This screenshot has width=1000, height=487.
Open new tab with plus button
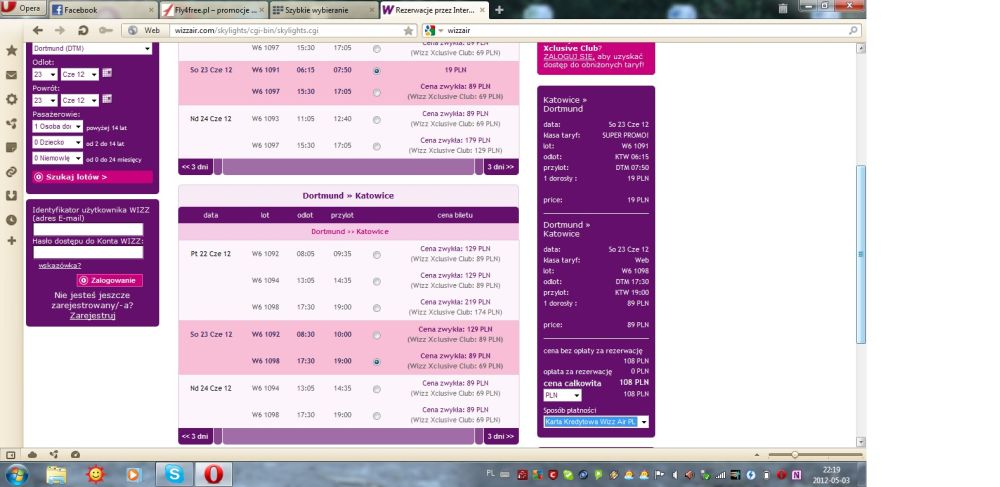point(499,10)
